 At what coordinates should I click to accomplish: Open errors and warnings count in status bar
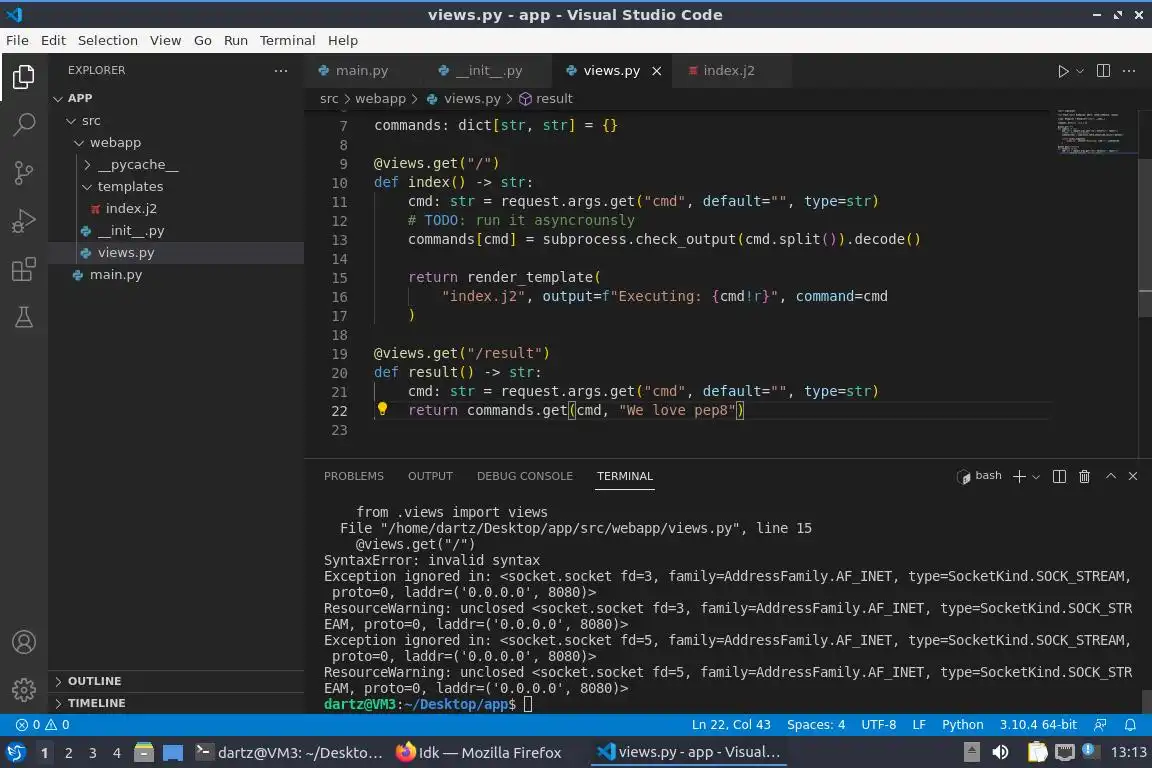43,725
